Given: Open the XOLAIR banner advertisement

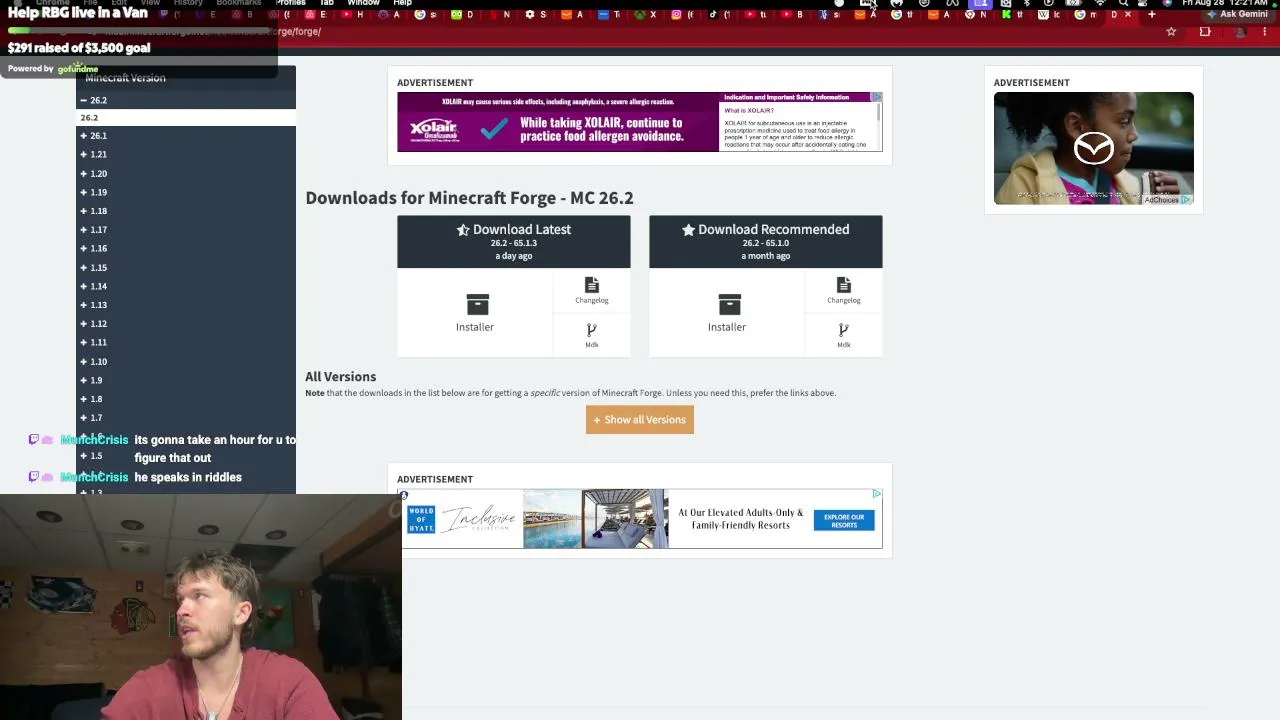Looking at the screenshot, I should pos(640,122).
